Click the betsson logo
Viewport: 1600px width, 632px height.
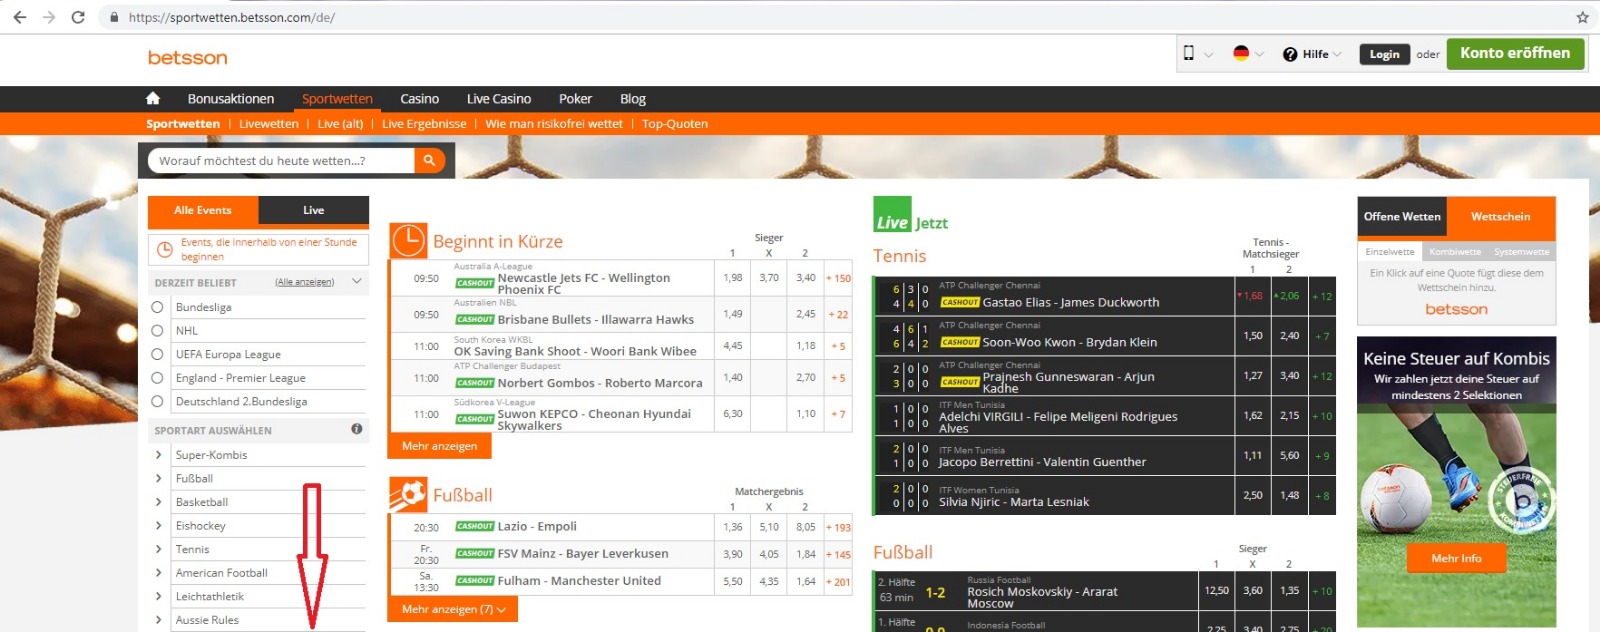pos(187,58)
